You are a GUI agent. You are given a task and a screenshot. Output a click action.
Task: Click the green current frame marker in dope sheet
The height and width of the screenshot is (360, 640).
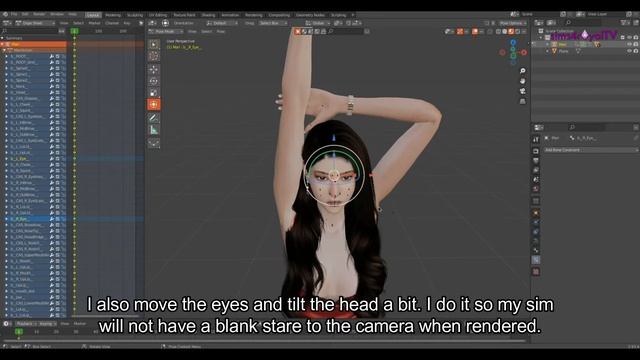(x=74, y=31)
